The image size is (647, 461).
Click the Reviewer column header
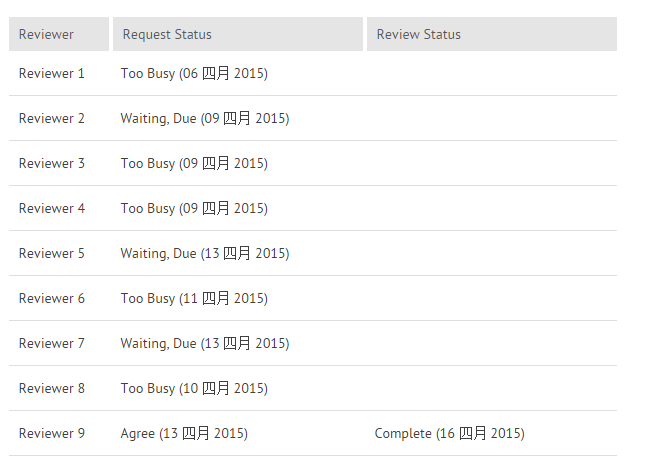coord(46,34)
